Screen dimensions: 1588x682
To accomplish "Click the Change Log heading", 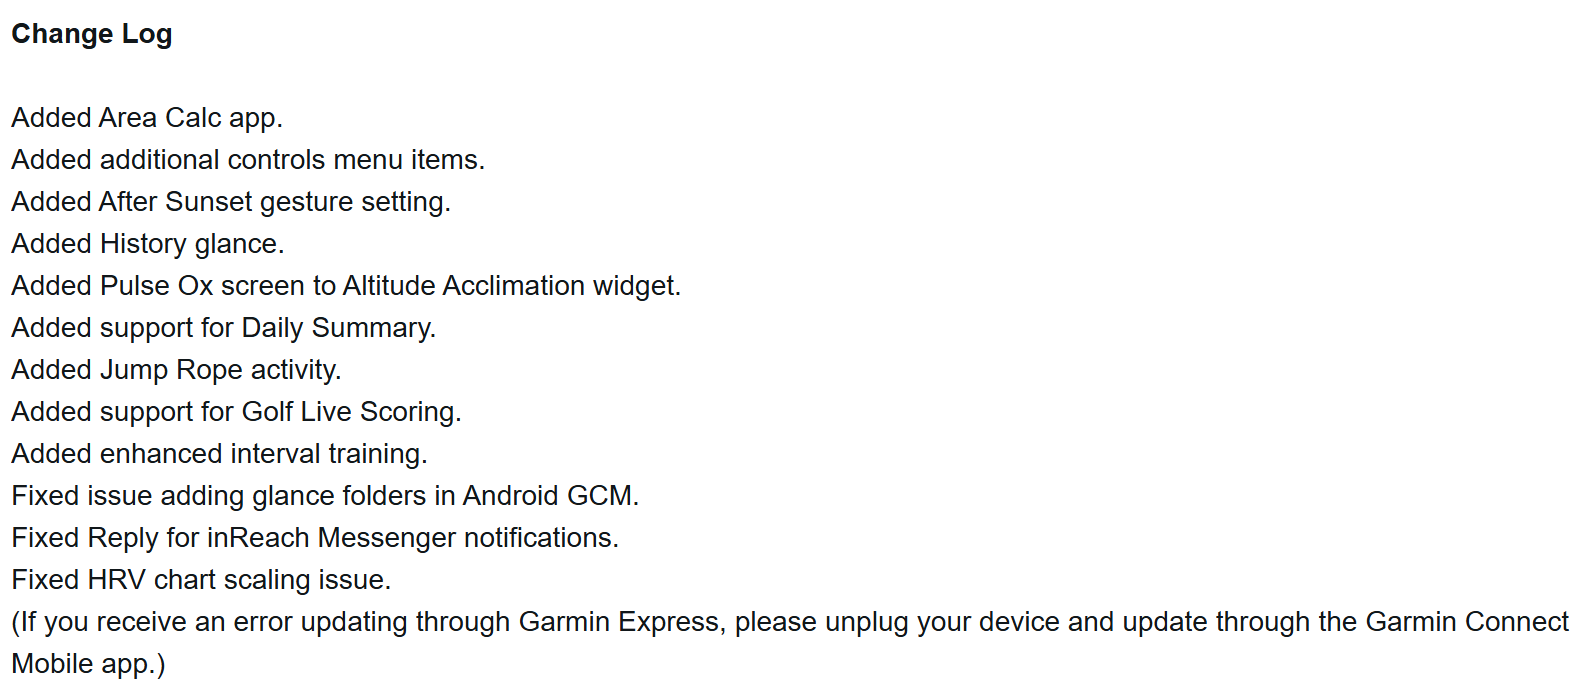I will tap(92, 34).
